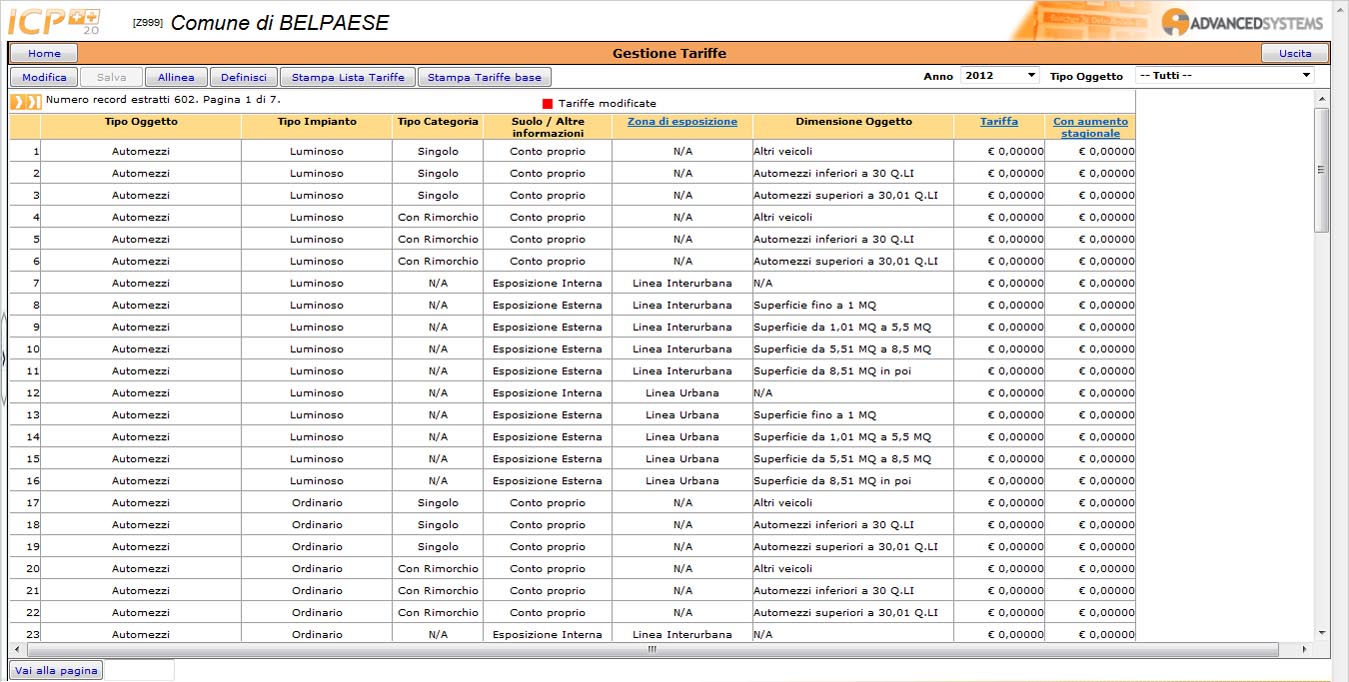Sort by Con aumento stagionale link
The height and width of the screenshot is (682, 1349).
1090,127
